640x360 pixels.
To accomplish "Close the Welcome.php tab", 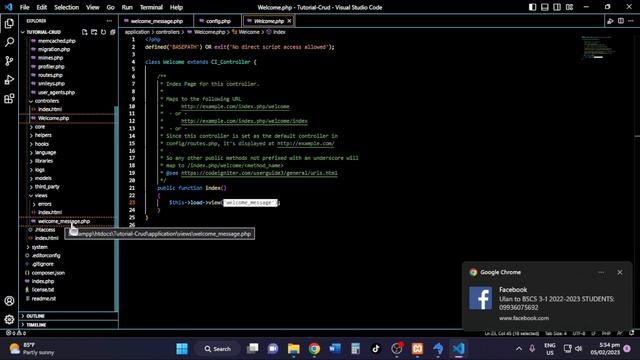I will point(289,21).
